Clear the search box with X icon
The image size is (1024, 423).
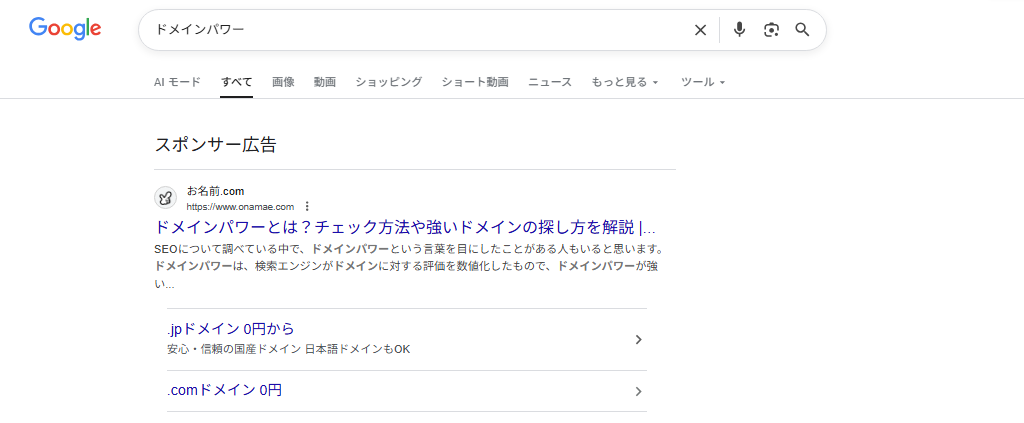pos(700,30)
